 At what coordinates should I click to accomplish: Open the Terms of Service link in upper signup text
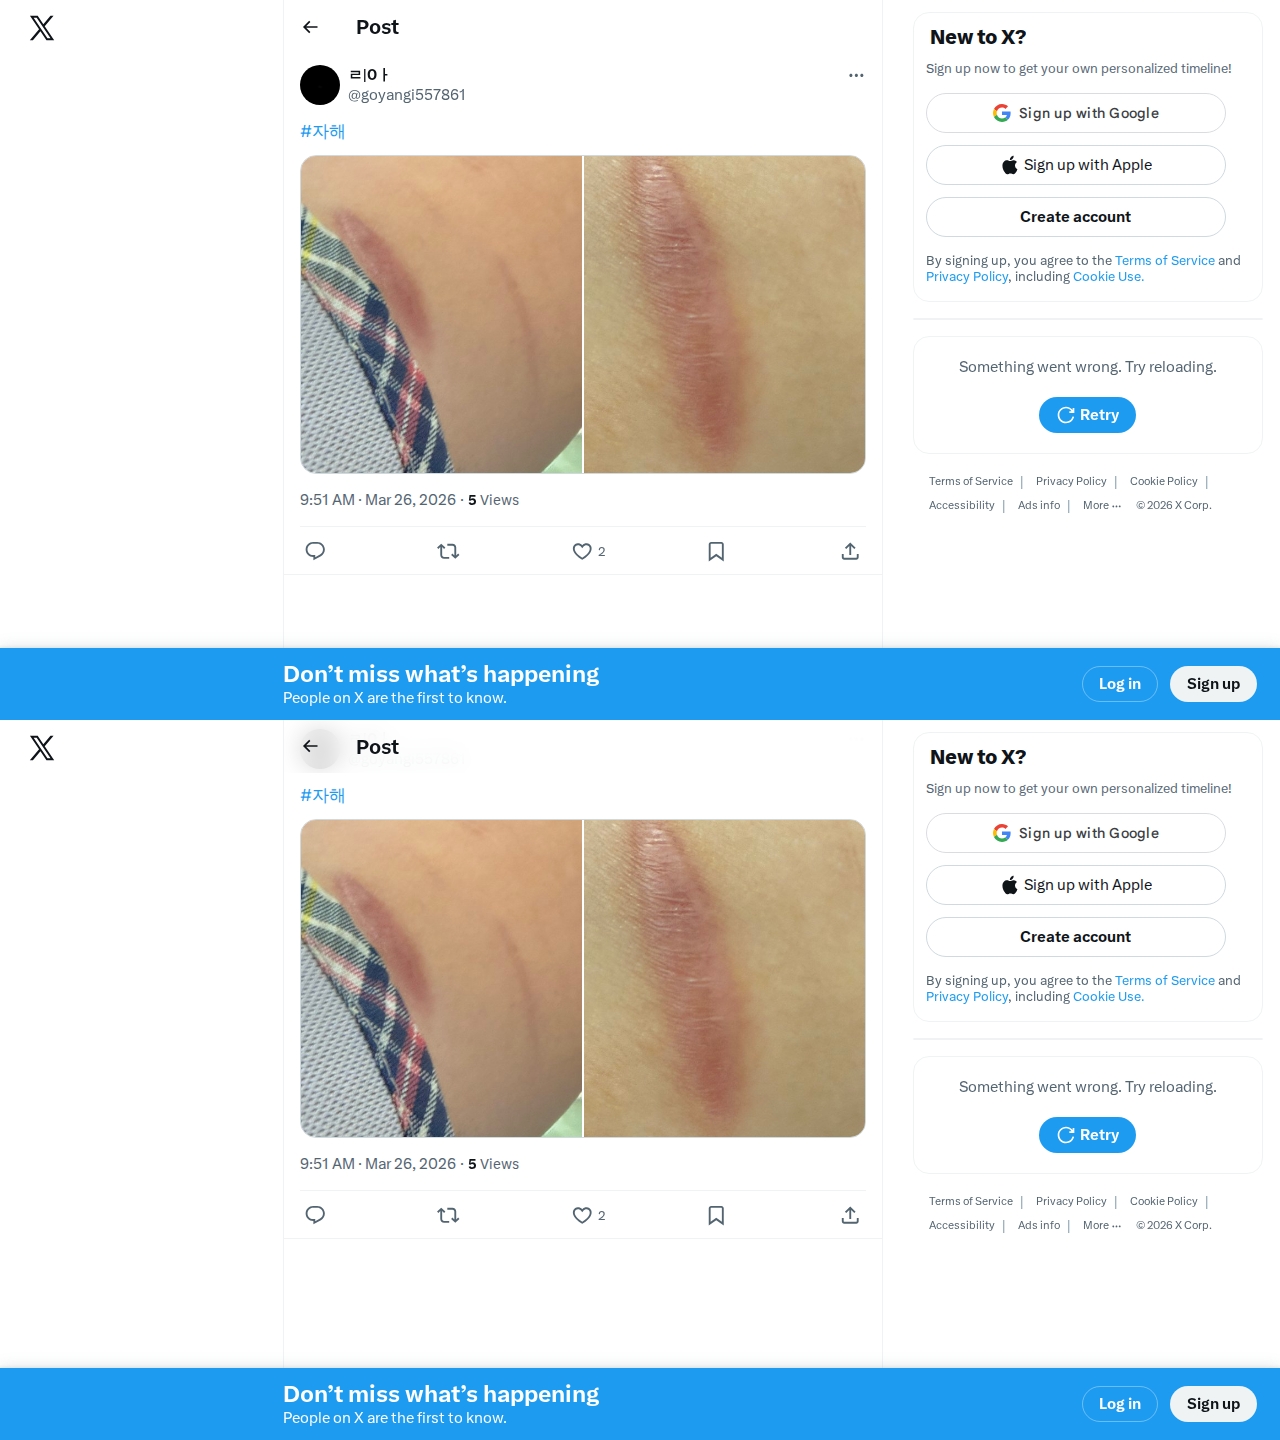pyautogui.click(x=1165, y=260)
